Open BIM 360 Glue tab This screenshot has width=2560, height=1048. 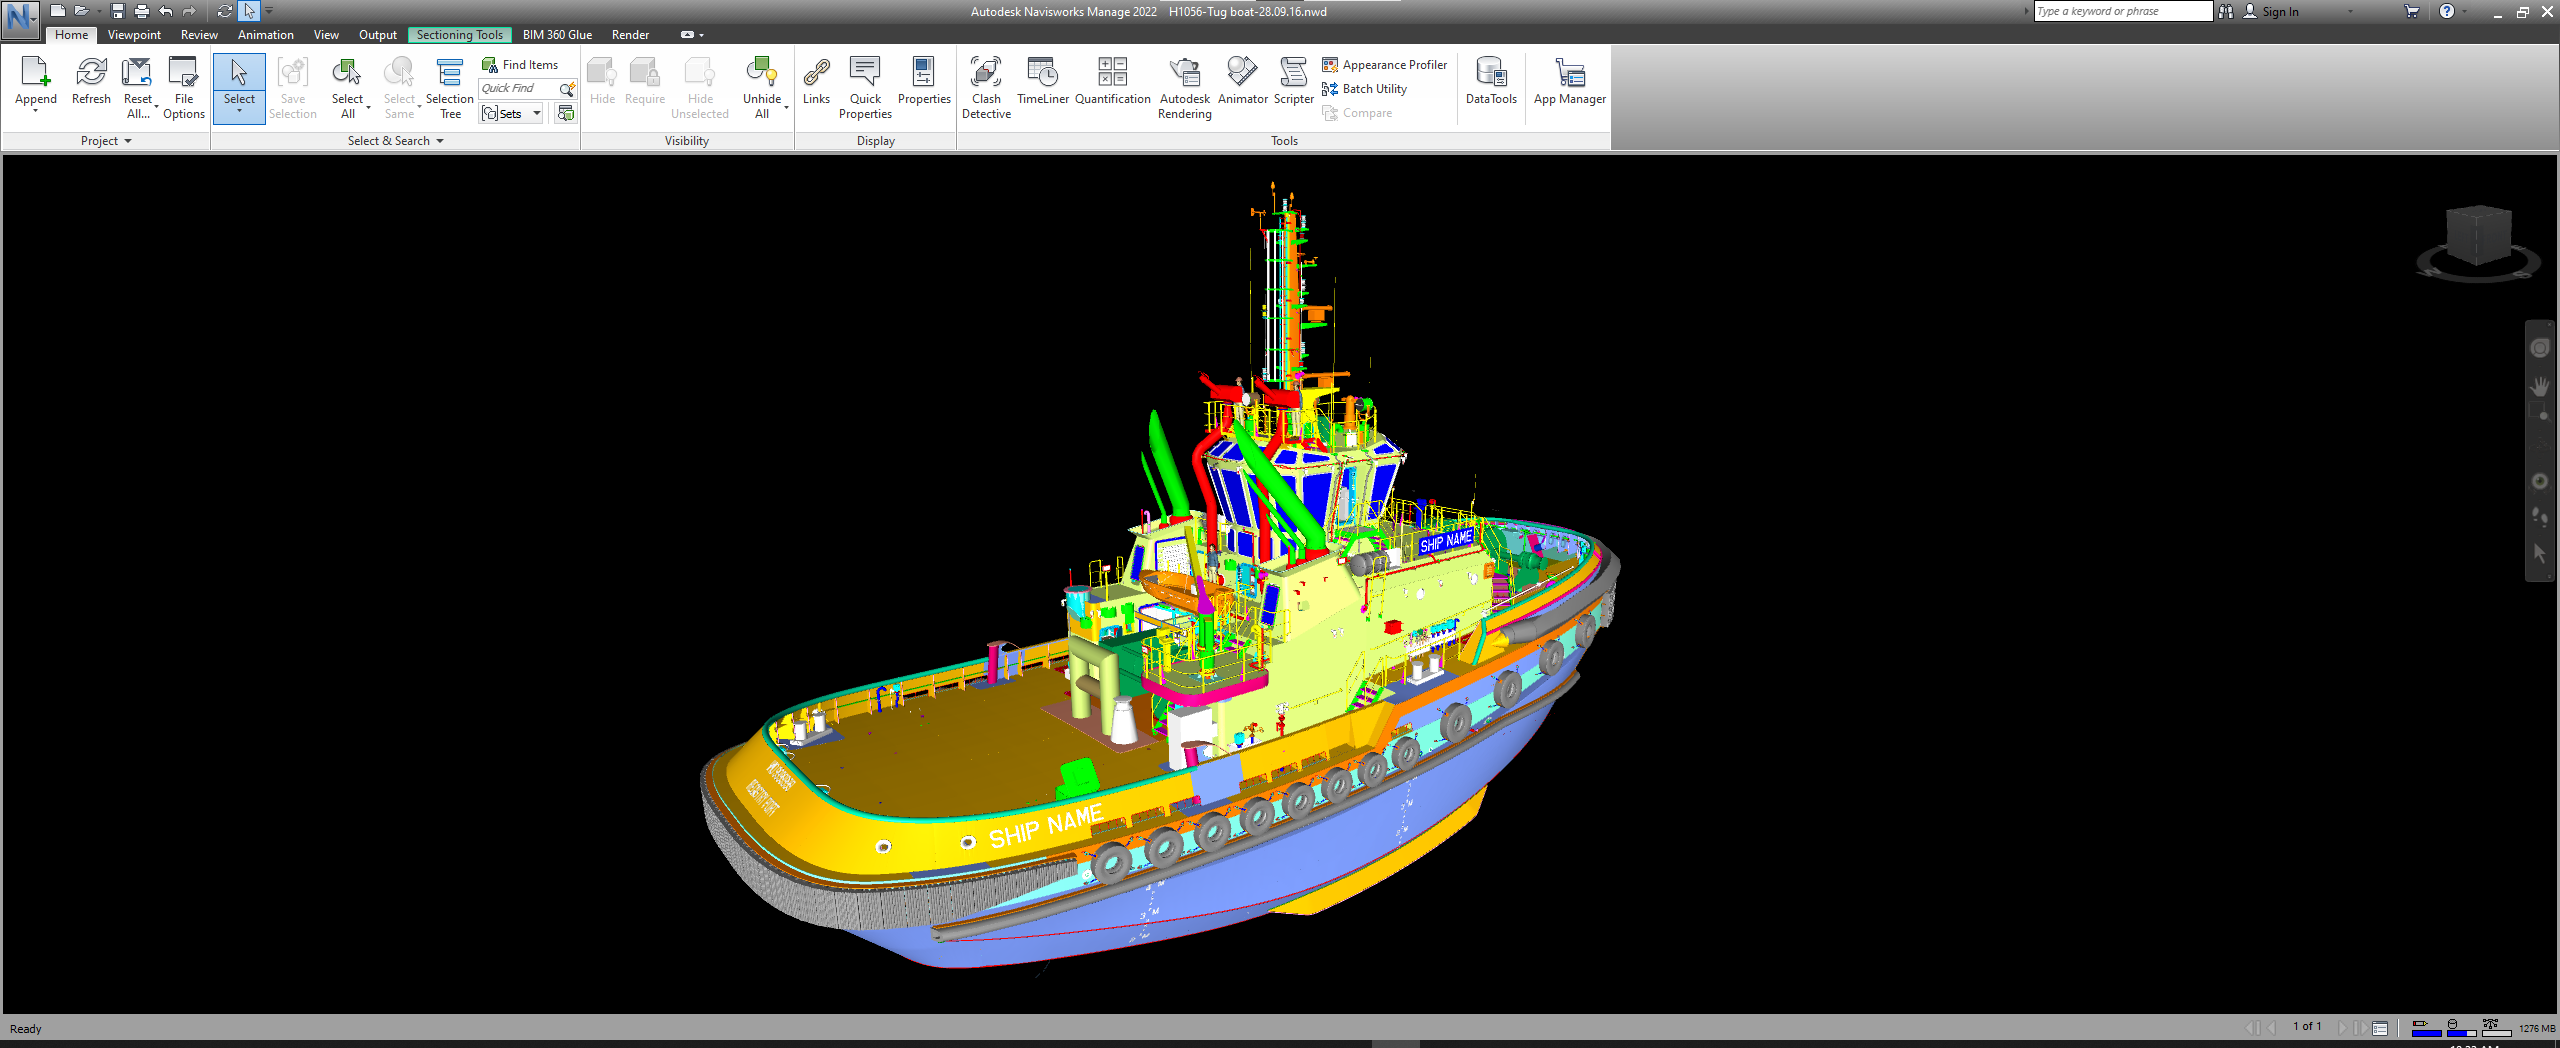click(557, 35)
